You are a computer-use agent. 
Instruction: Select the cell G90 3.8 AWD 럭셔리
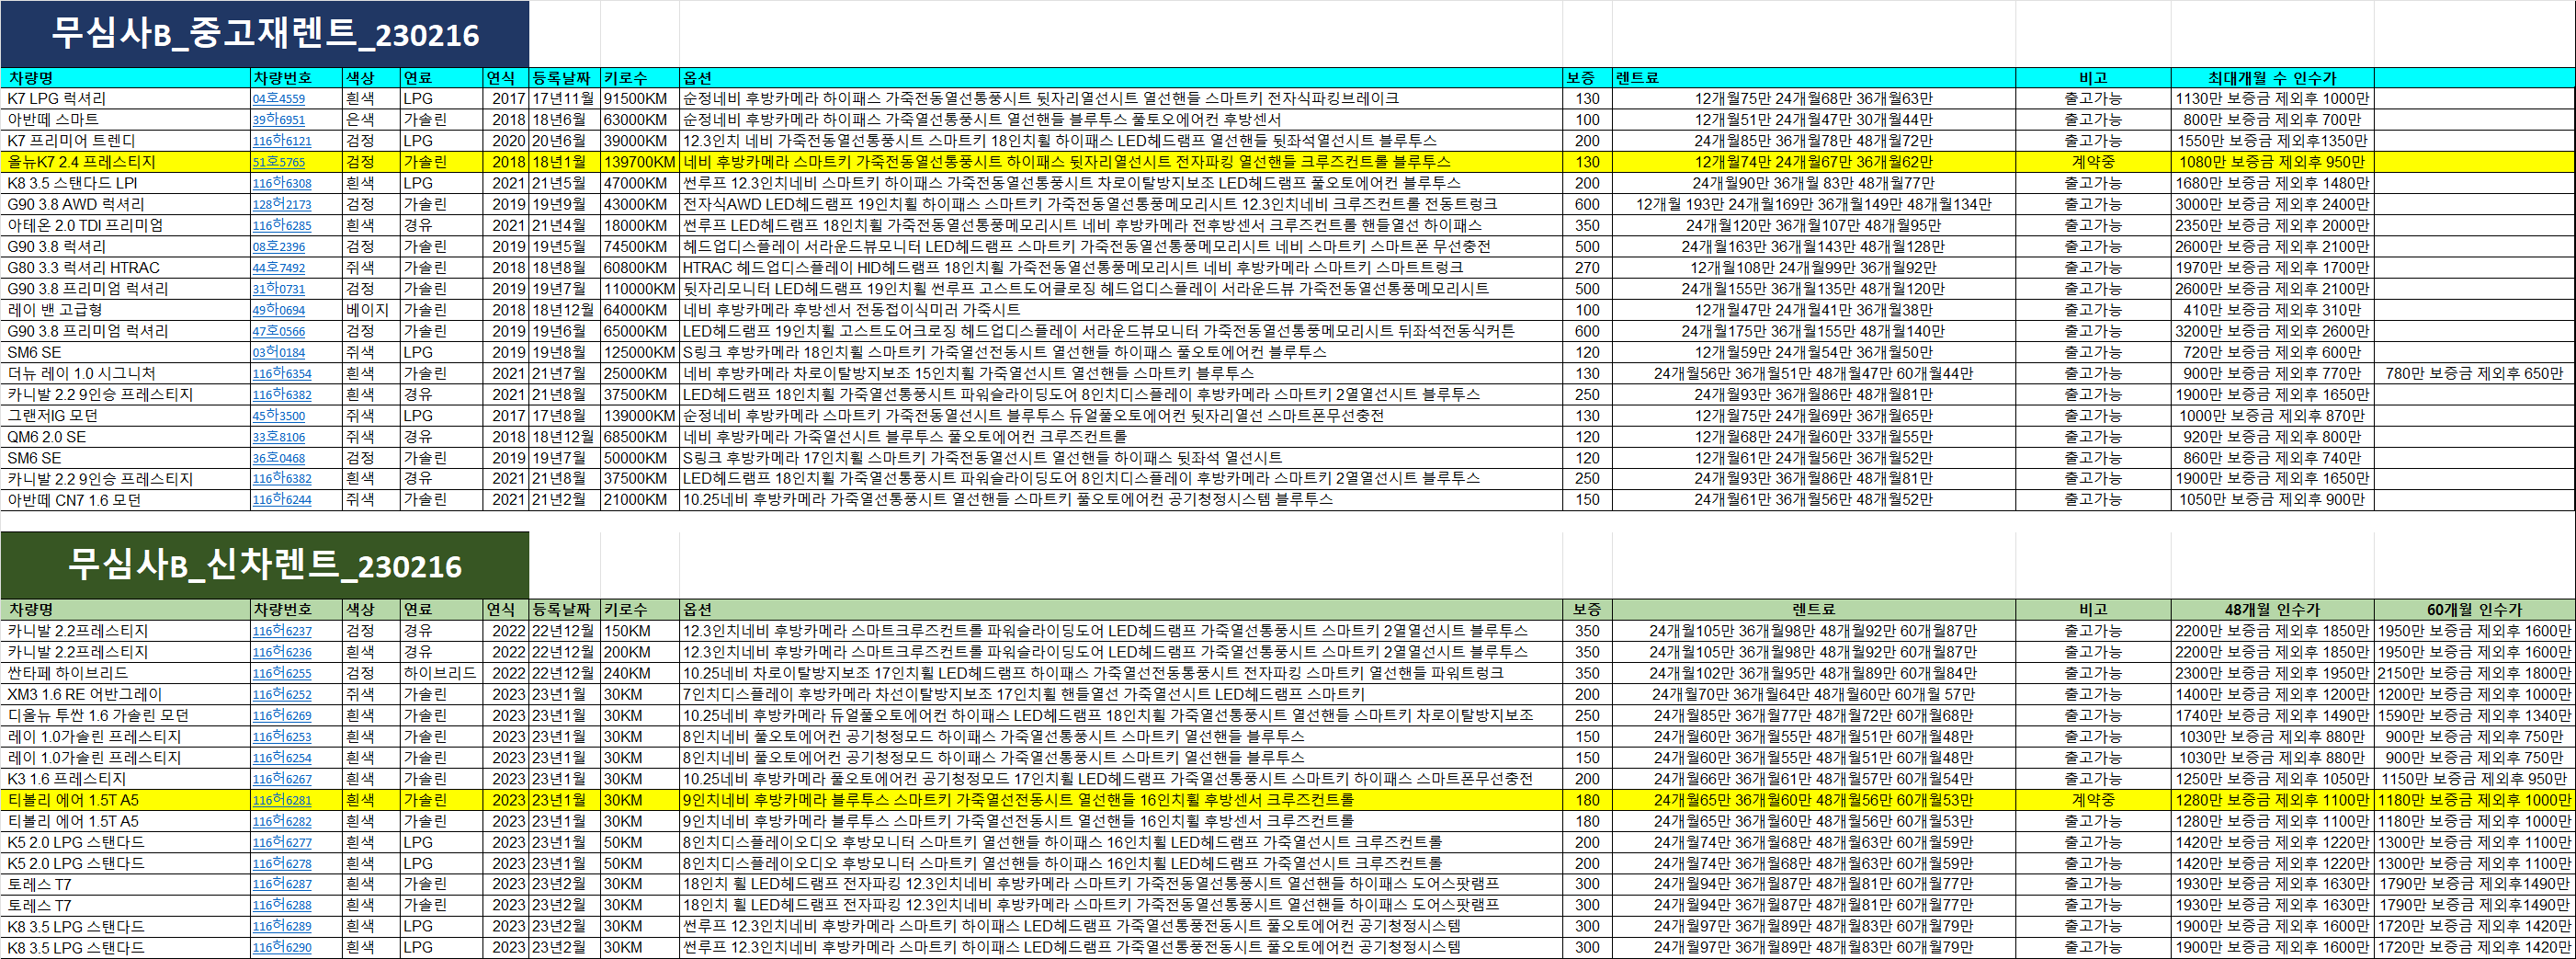125,204
